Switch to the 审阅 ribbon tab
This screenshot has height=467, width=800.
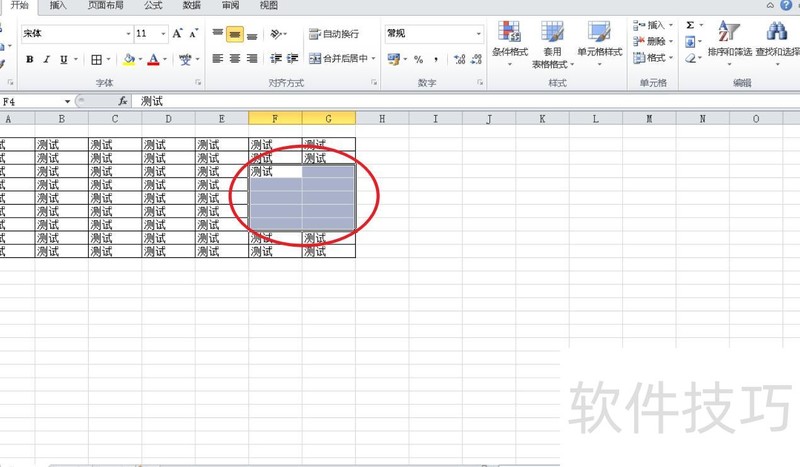point(231,5)
